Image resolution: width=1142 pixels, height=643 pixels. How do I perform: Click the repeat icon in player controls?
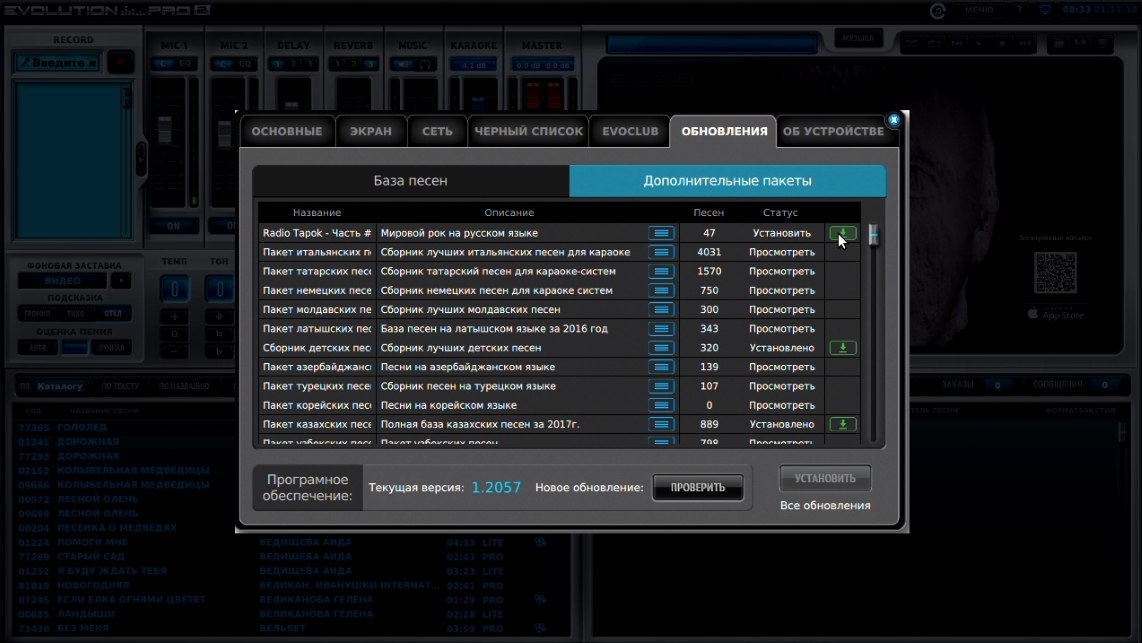934,44
